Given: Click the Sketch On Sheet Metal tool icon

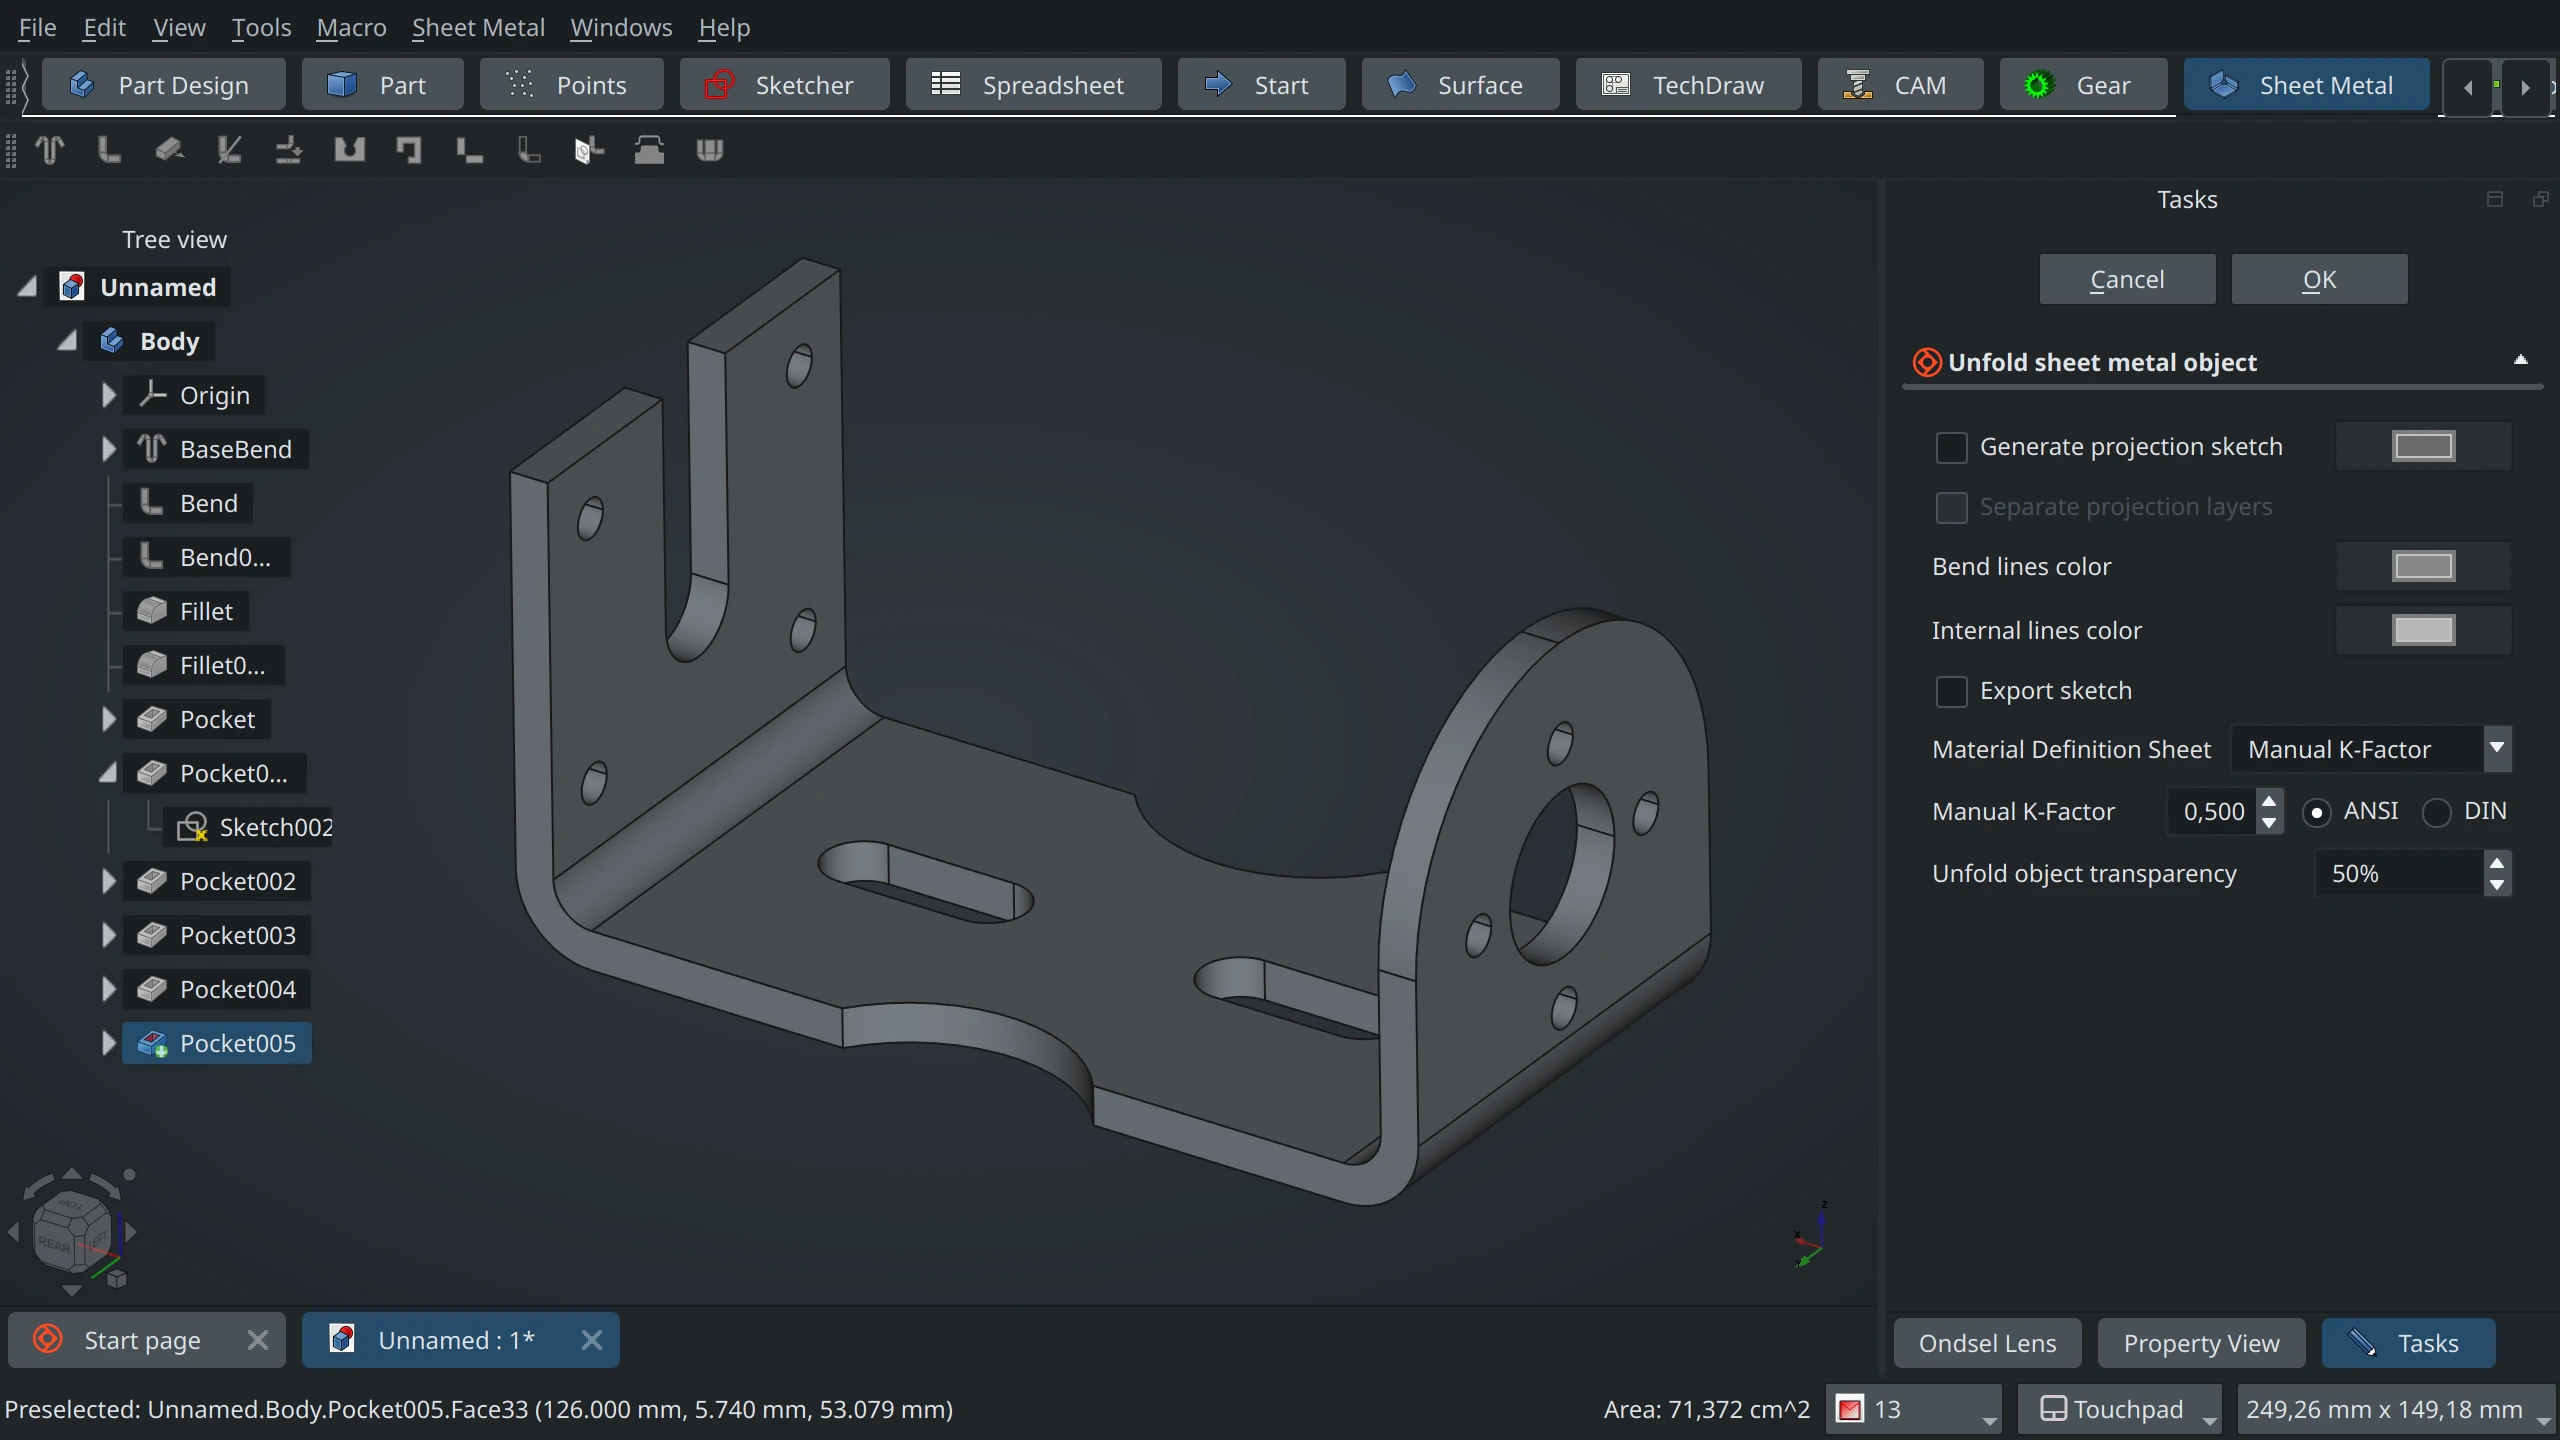Looking at the screenshot, I should (589, 150).
